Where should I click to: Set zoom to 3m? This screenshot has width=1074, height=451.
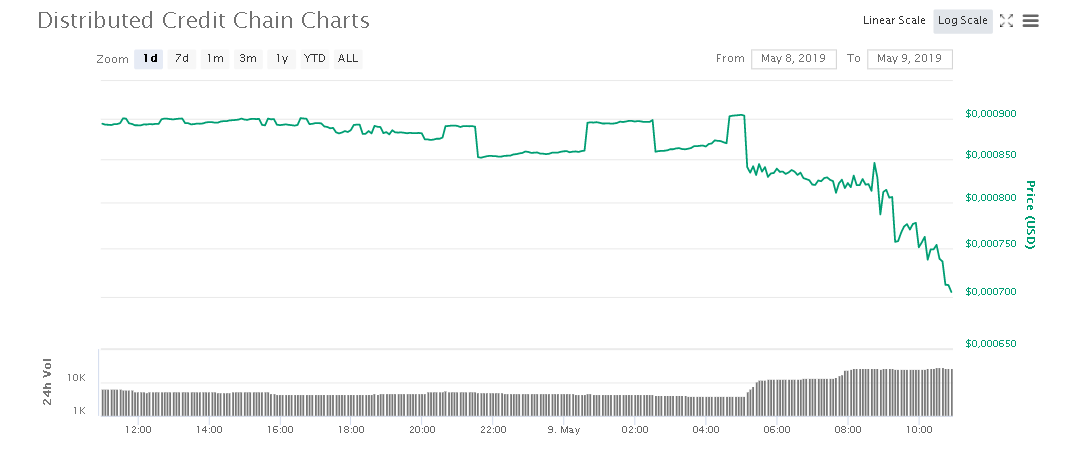tap(248, 59)
